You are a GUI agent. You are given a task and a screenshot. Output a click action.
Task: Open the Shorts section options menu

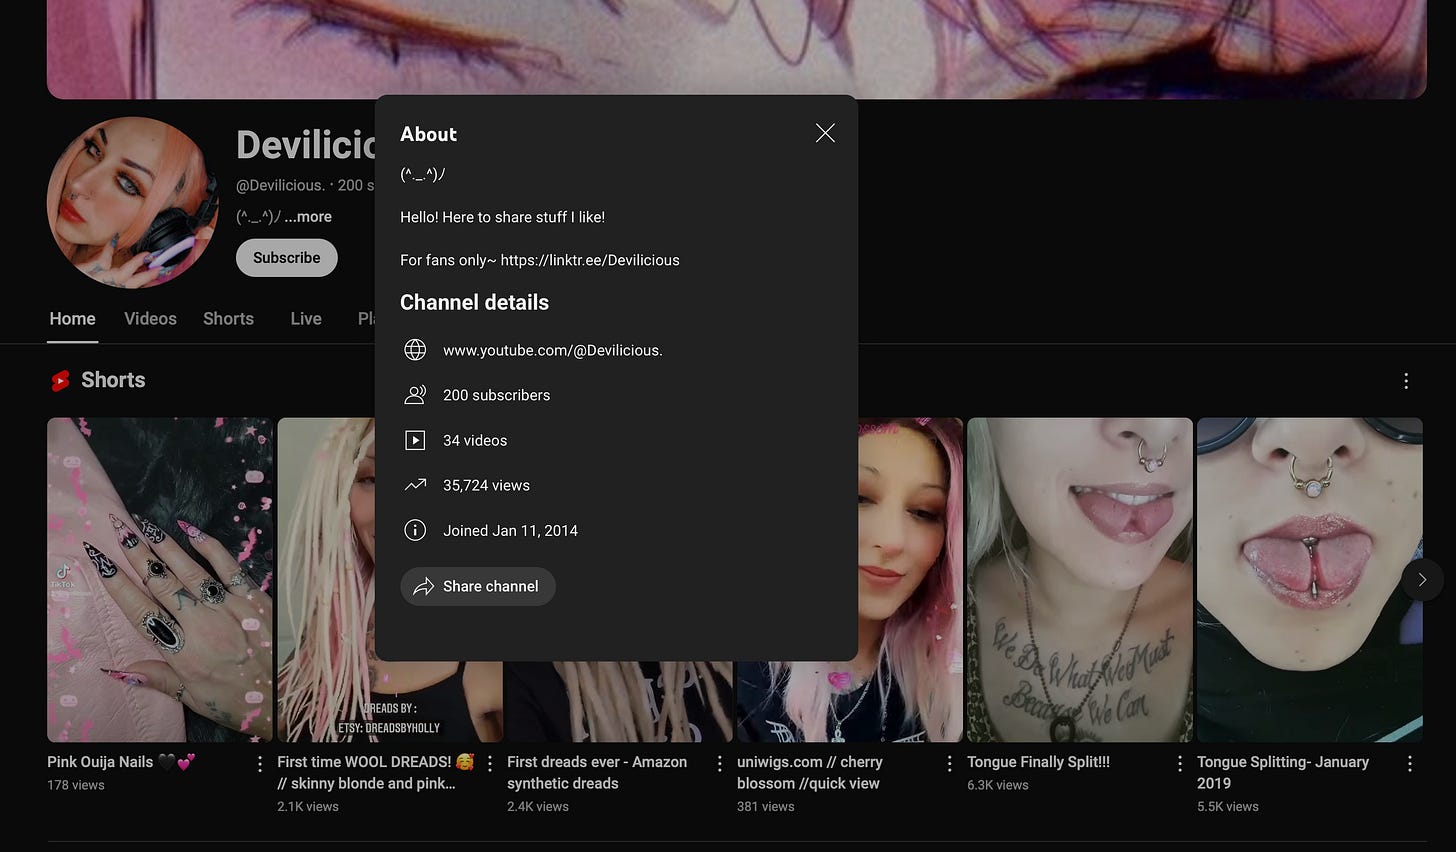tap(1406, 381)
